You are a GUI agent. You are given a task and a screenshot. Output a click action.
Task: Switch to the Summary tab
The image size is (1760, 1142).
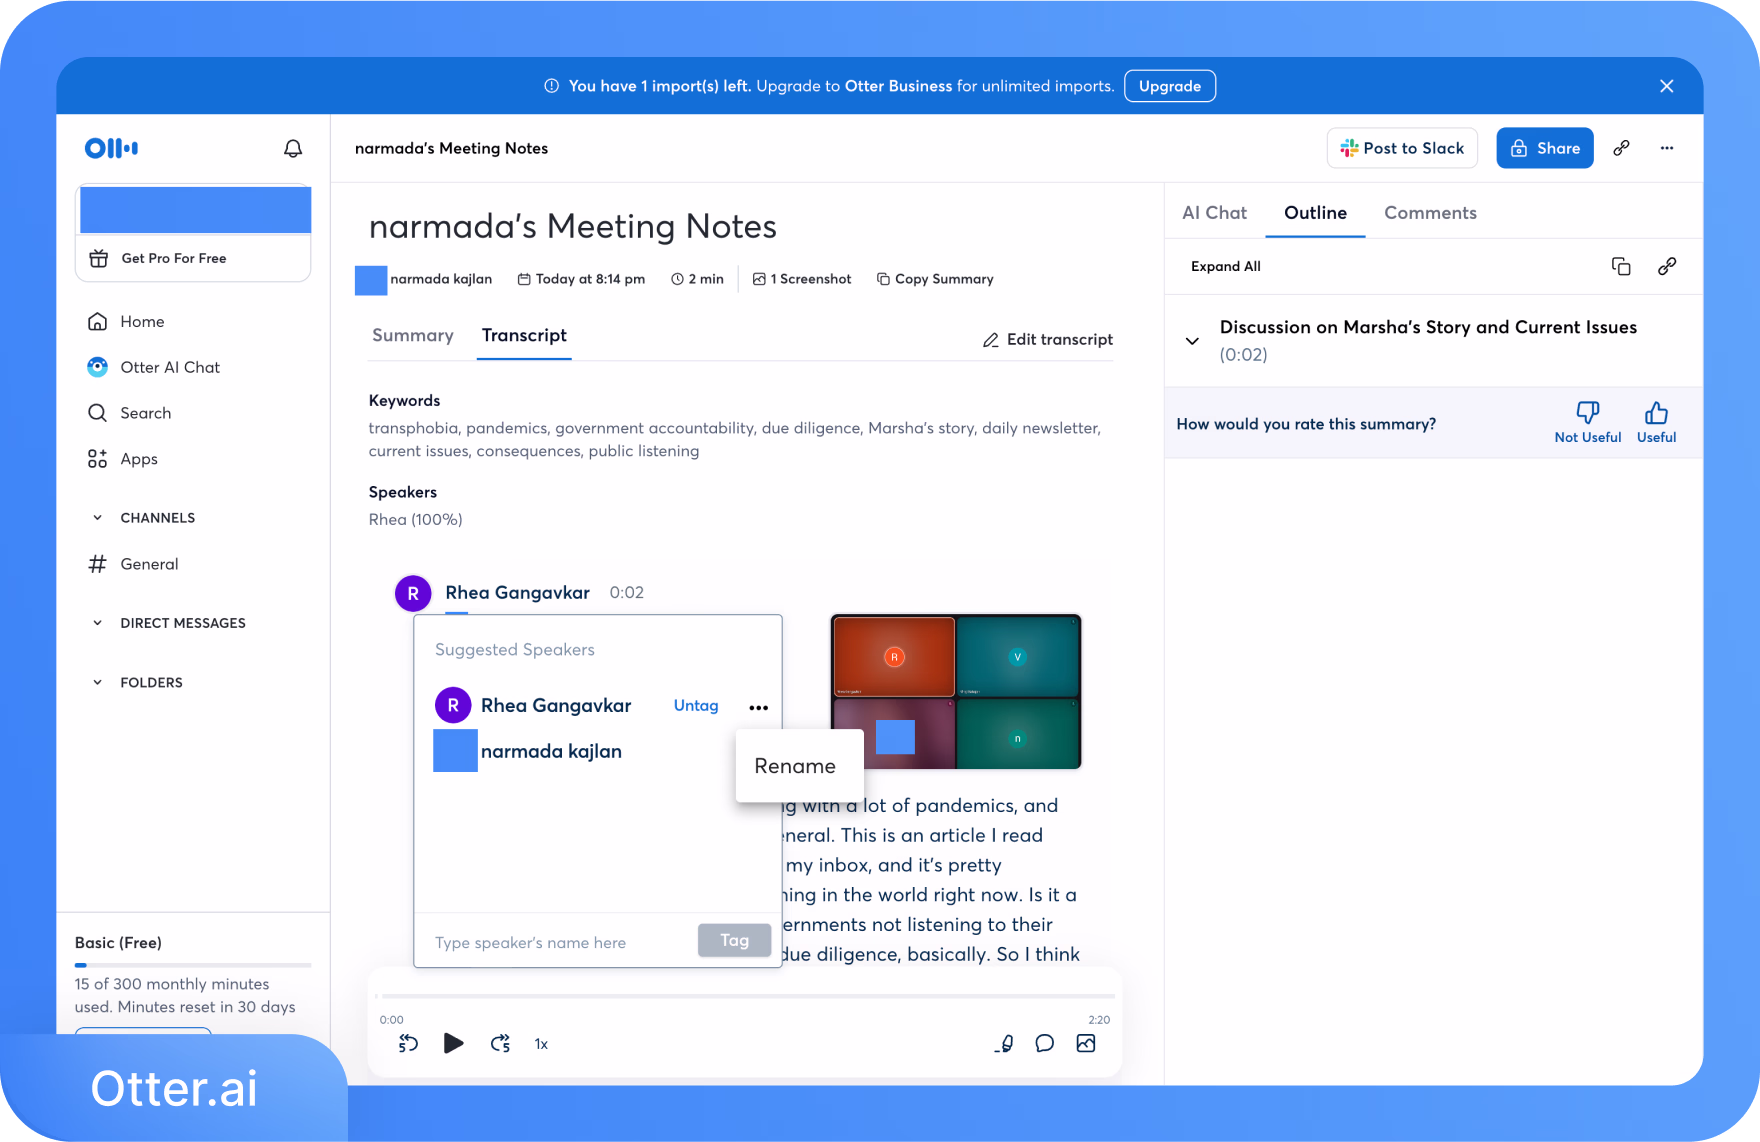pos(413,336)
